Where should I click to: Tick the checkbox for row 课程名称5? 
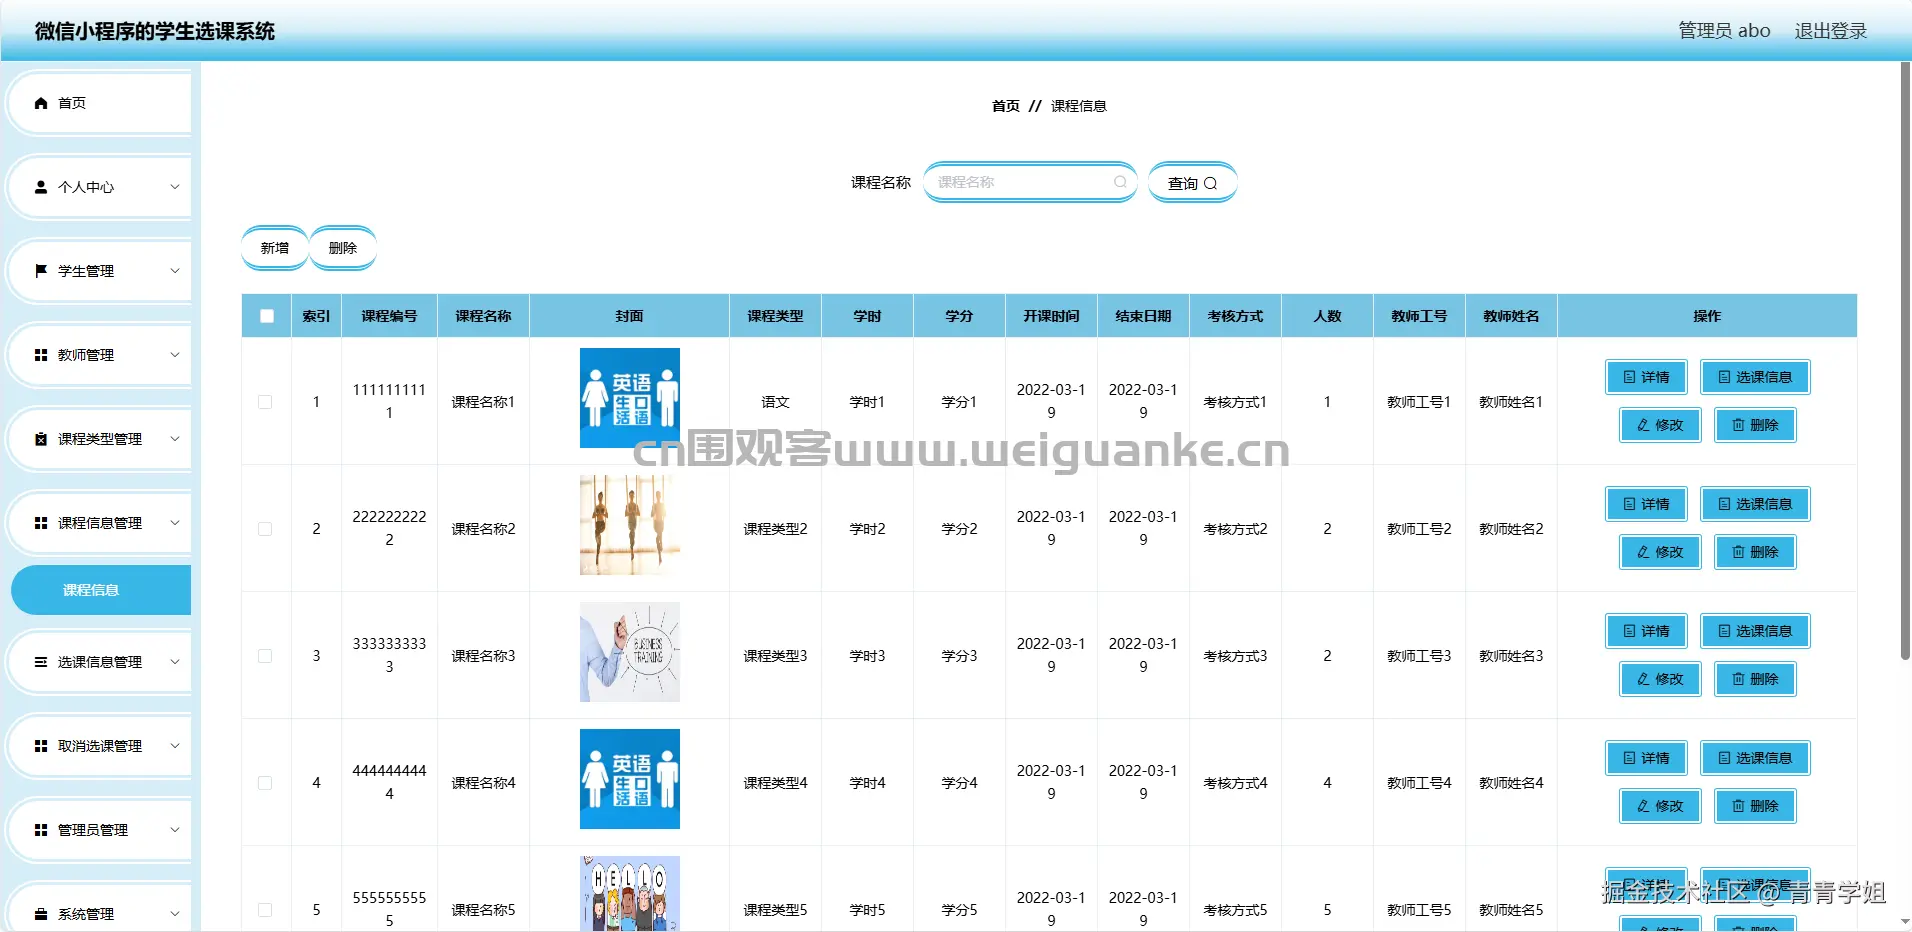click(x=265, y=910)
